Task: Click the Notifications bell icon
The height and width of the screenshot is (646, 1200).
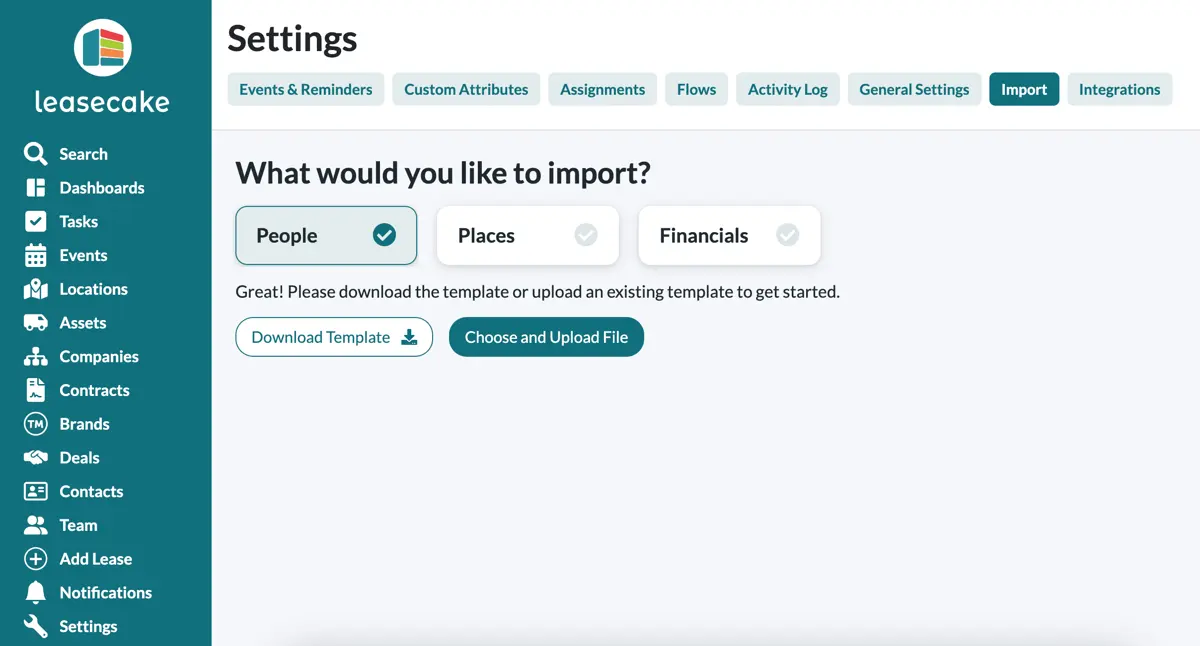Action: coord(36,593)
